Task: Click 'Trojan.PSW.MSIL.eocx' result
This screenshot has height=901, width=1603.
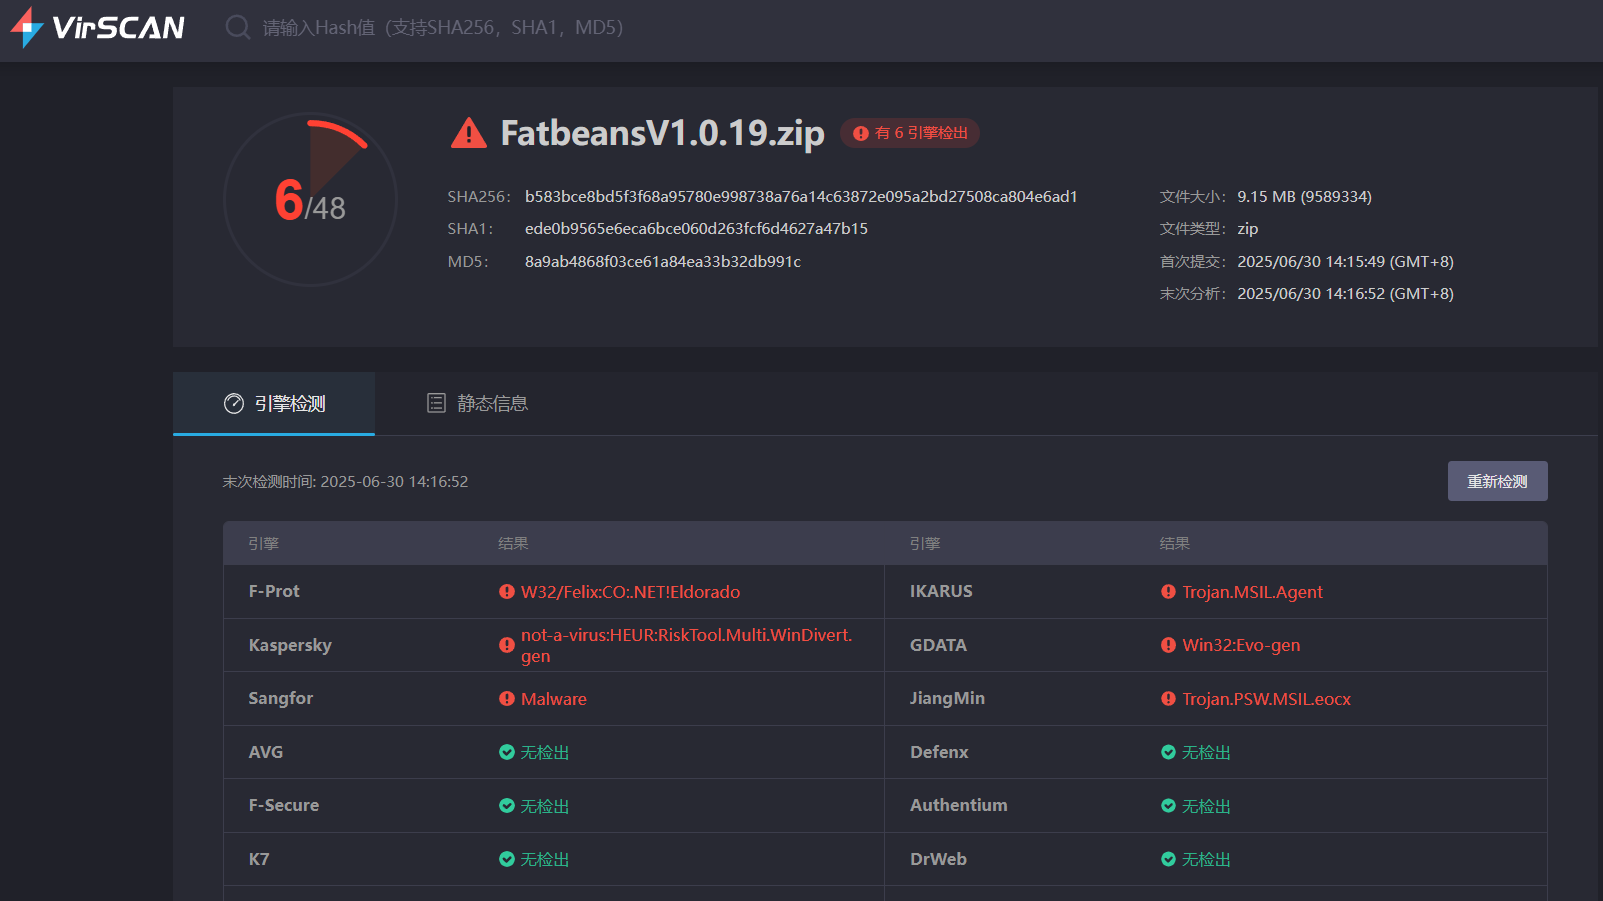Action: [x=1266, y=699]
